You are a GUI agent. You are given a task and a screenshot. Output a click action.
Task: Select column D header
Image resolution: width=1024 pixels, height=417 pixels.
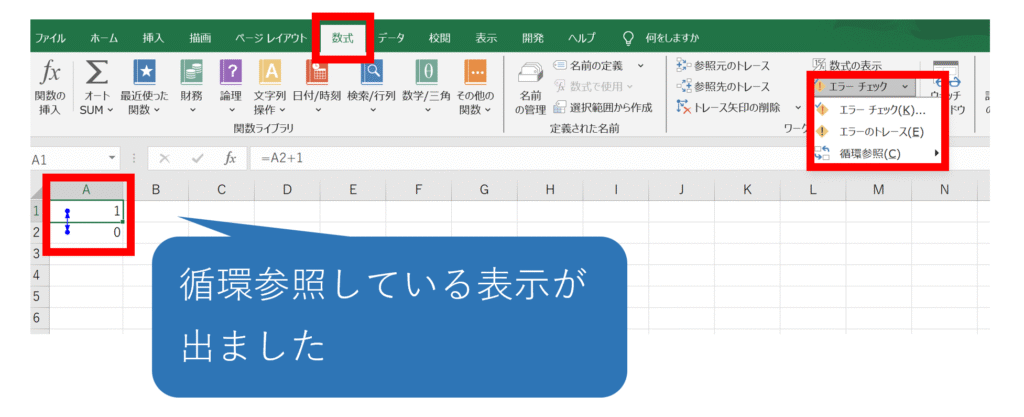(x=287, y=190)
